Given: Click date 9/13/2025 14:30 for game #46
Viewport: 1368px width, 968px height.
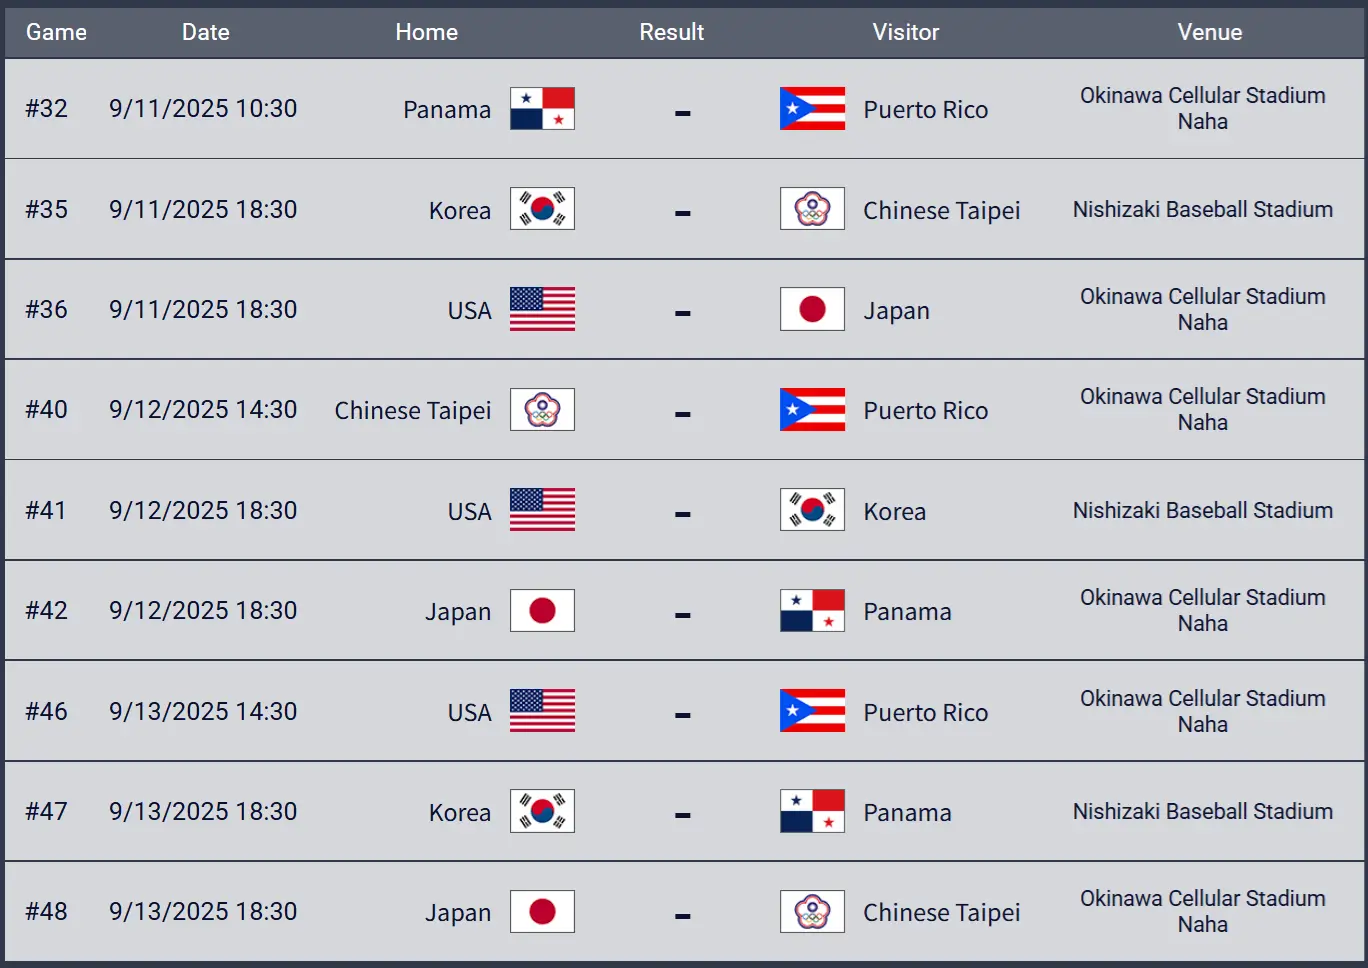Looking at the screenshot, I should (203, 711).
